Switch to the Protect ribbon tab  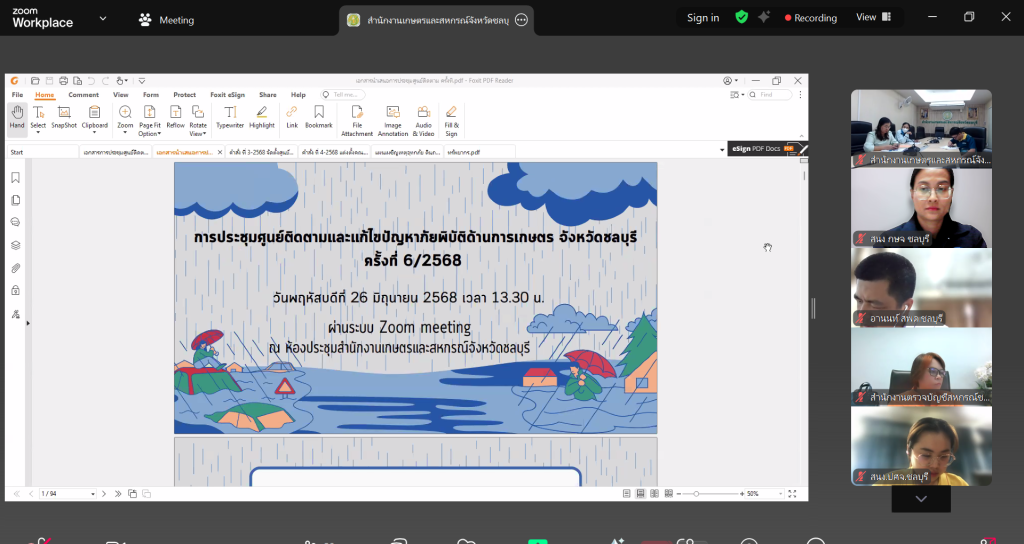coord(185,95)
